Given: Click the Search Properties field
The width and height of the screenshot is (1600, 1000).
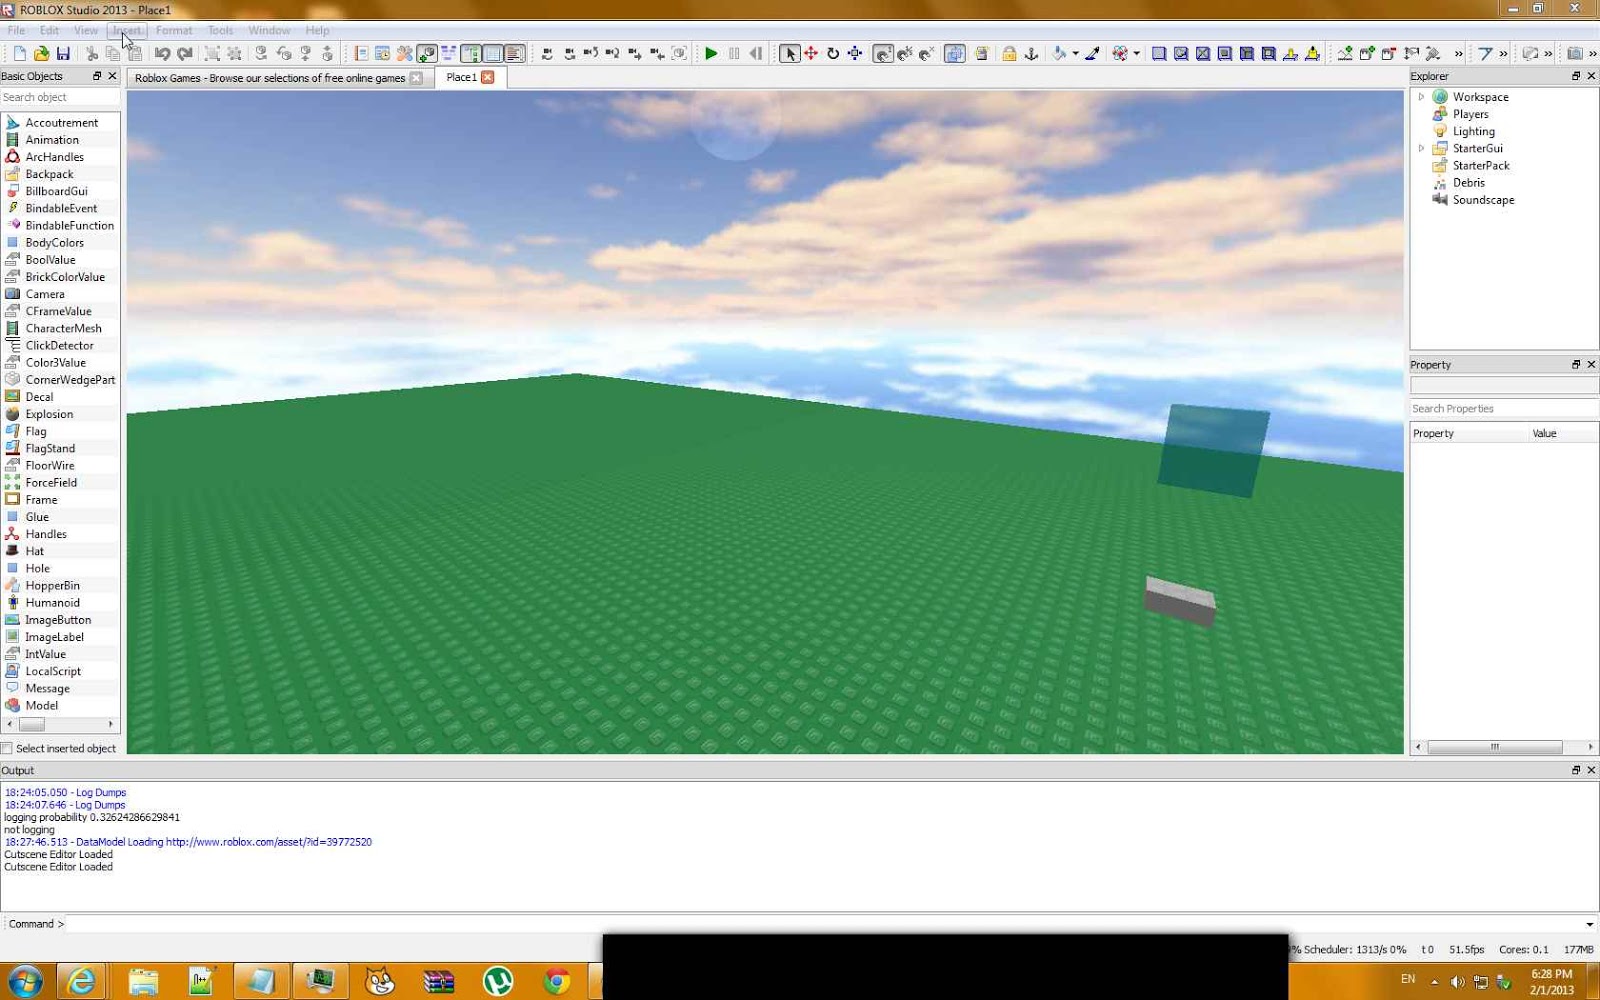Looking at the screenshot, I should click(1504, 409).
